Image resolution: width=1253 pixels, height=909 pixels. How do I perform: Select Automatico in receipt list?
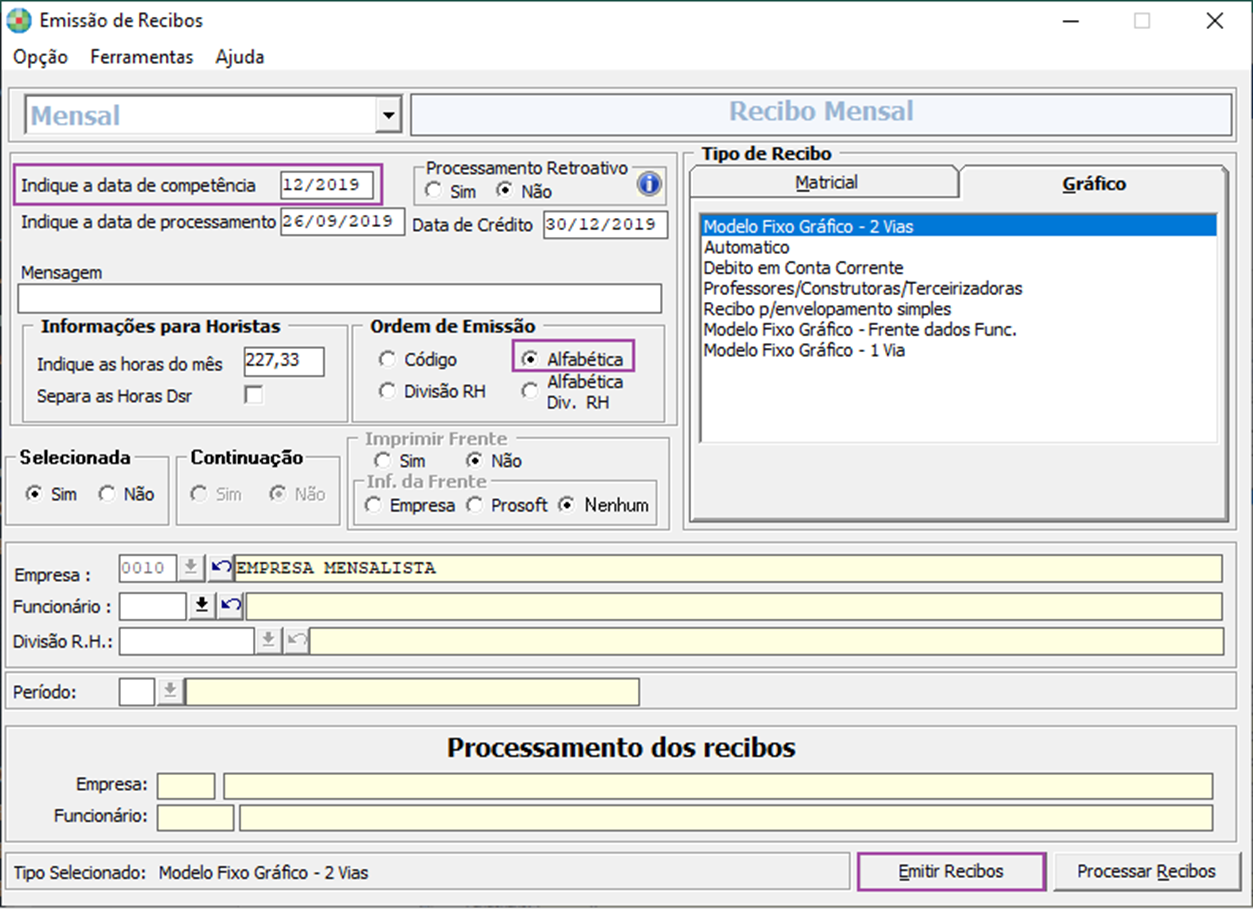tap(959, 247)
